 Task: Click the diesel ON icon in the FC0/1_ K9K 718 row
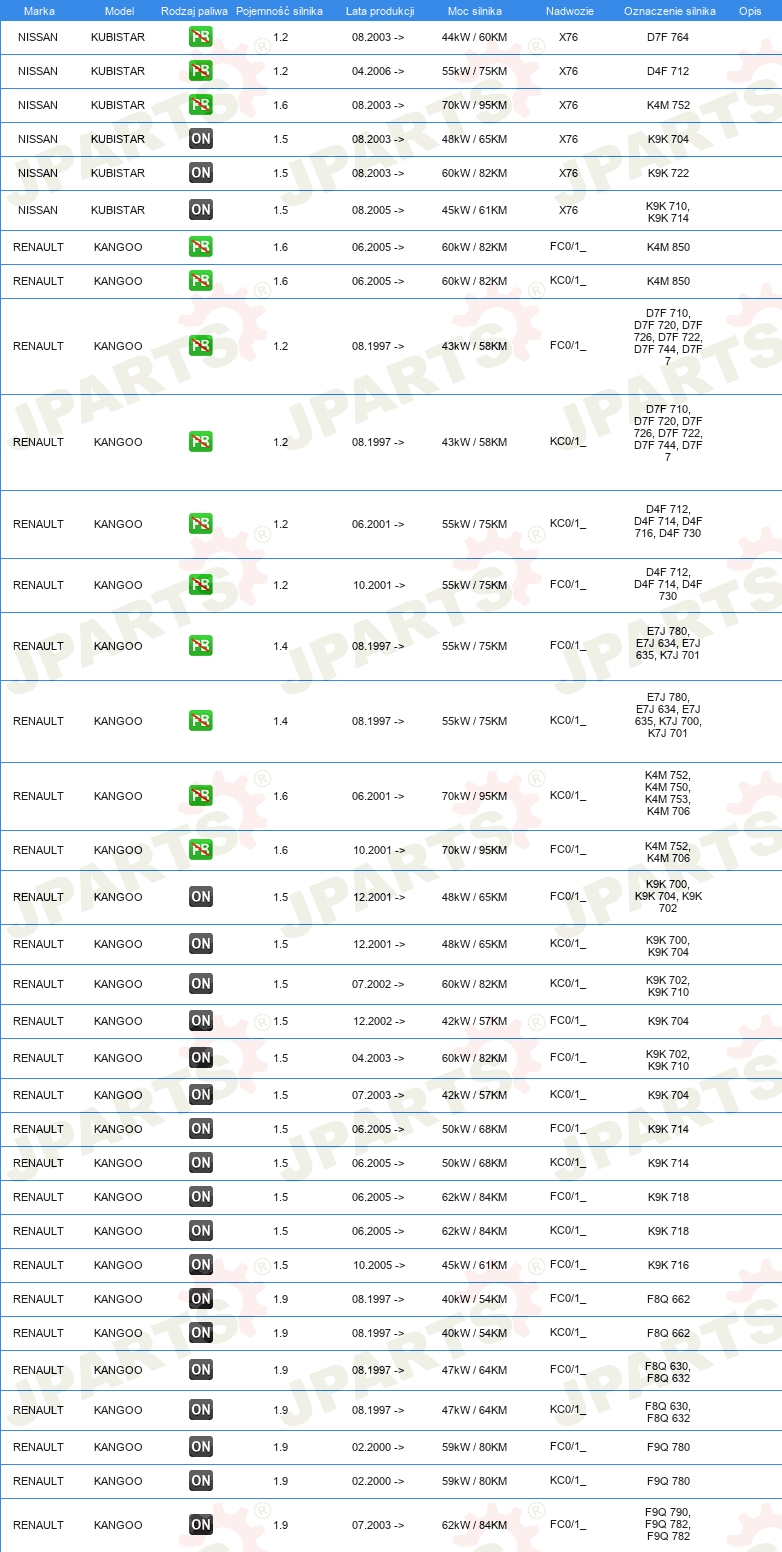click(x=201, y=1197)
